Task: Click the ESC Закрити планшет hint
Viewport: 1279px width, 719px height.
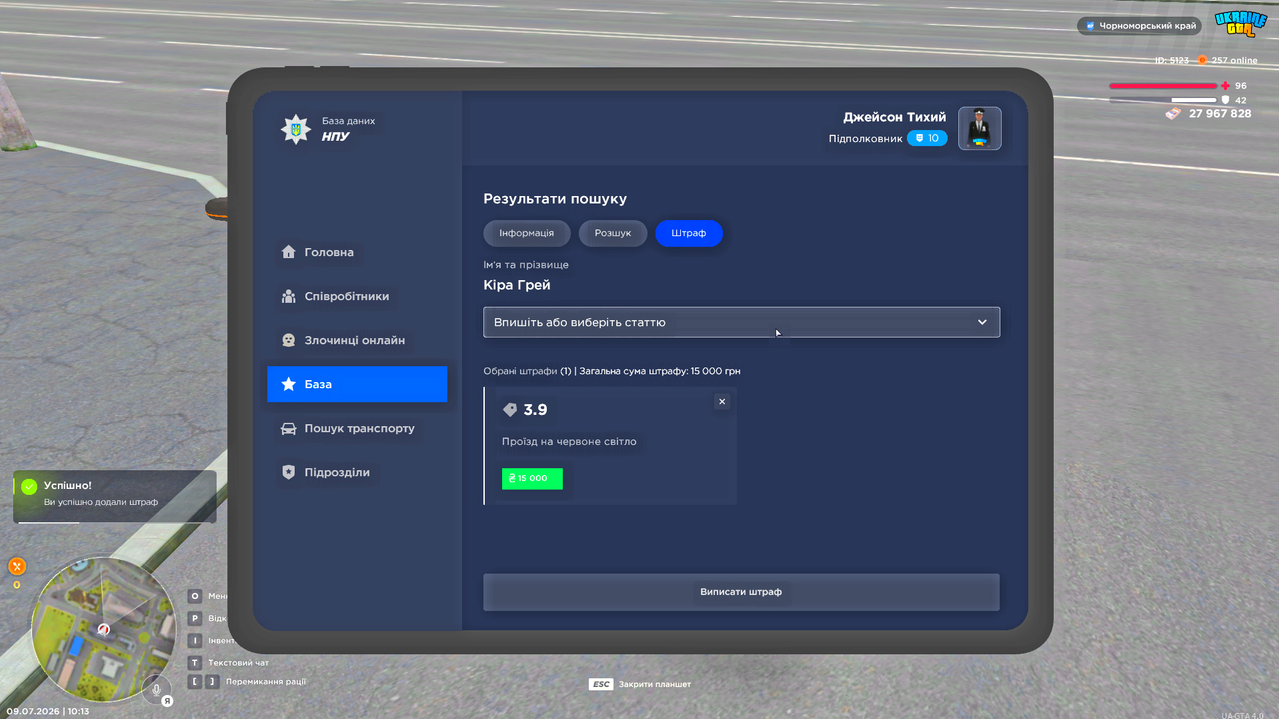Action: coord(640,684)
